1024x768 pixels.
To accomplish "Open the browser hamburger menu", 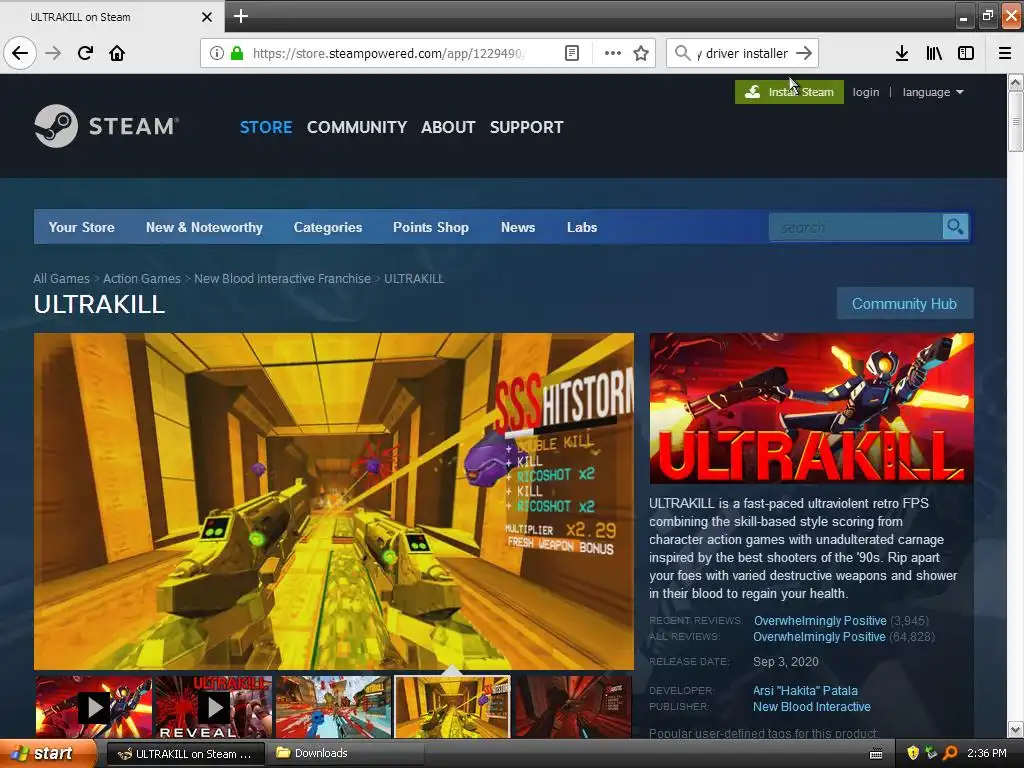I will point(1005,53).
